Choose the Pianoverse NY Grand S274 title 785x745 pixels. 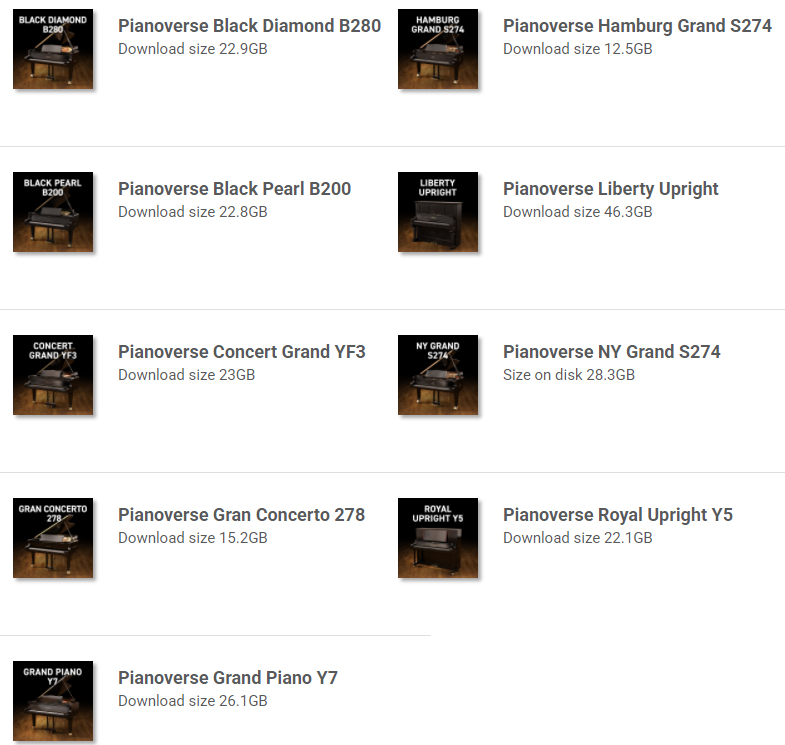click(x=611, y=351)
